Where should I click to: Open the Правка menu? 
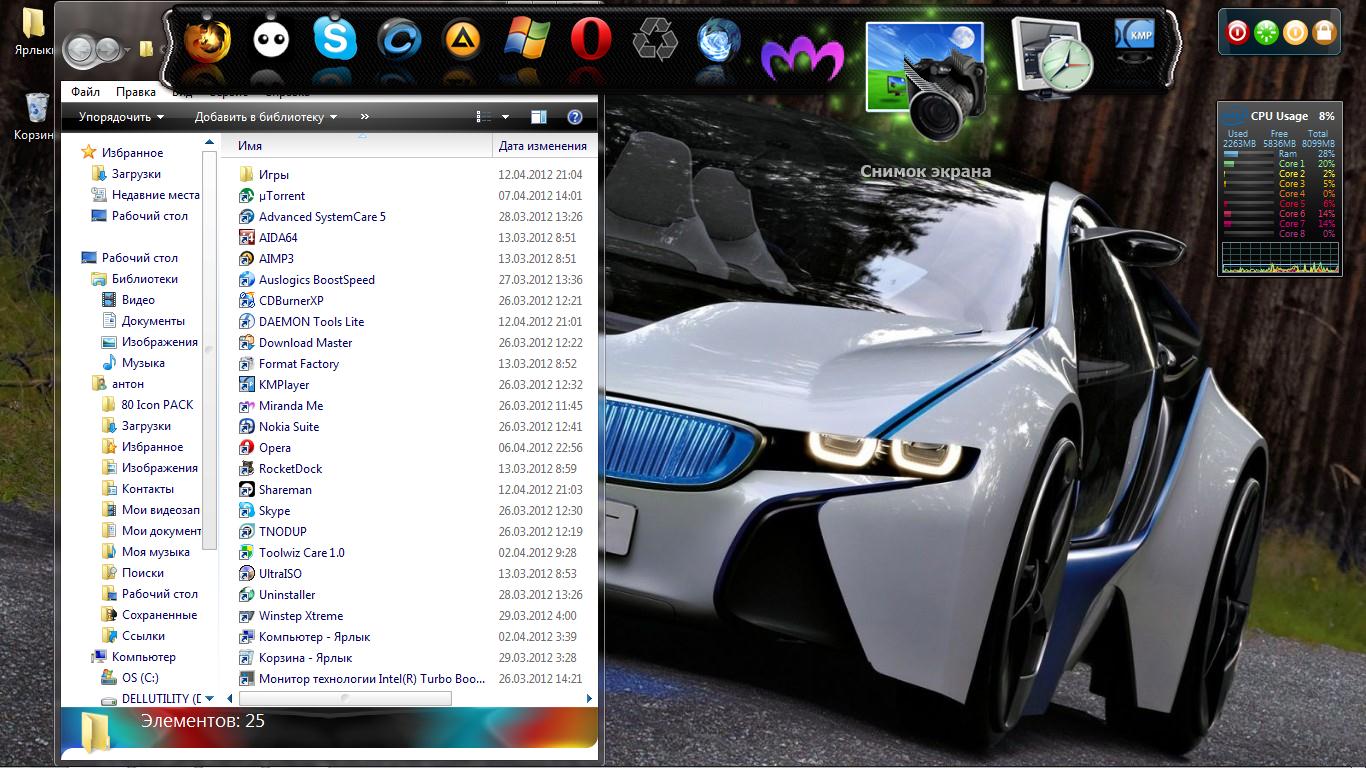pyautogui.click(x=135, y=92)
